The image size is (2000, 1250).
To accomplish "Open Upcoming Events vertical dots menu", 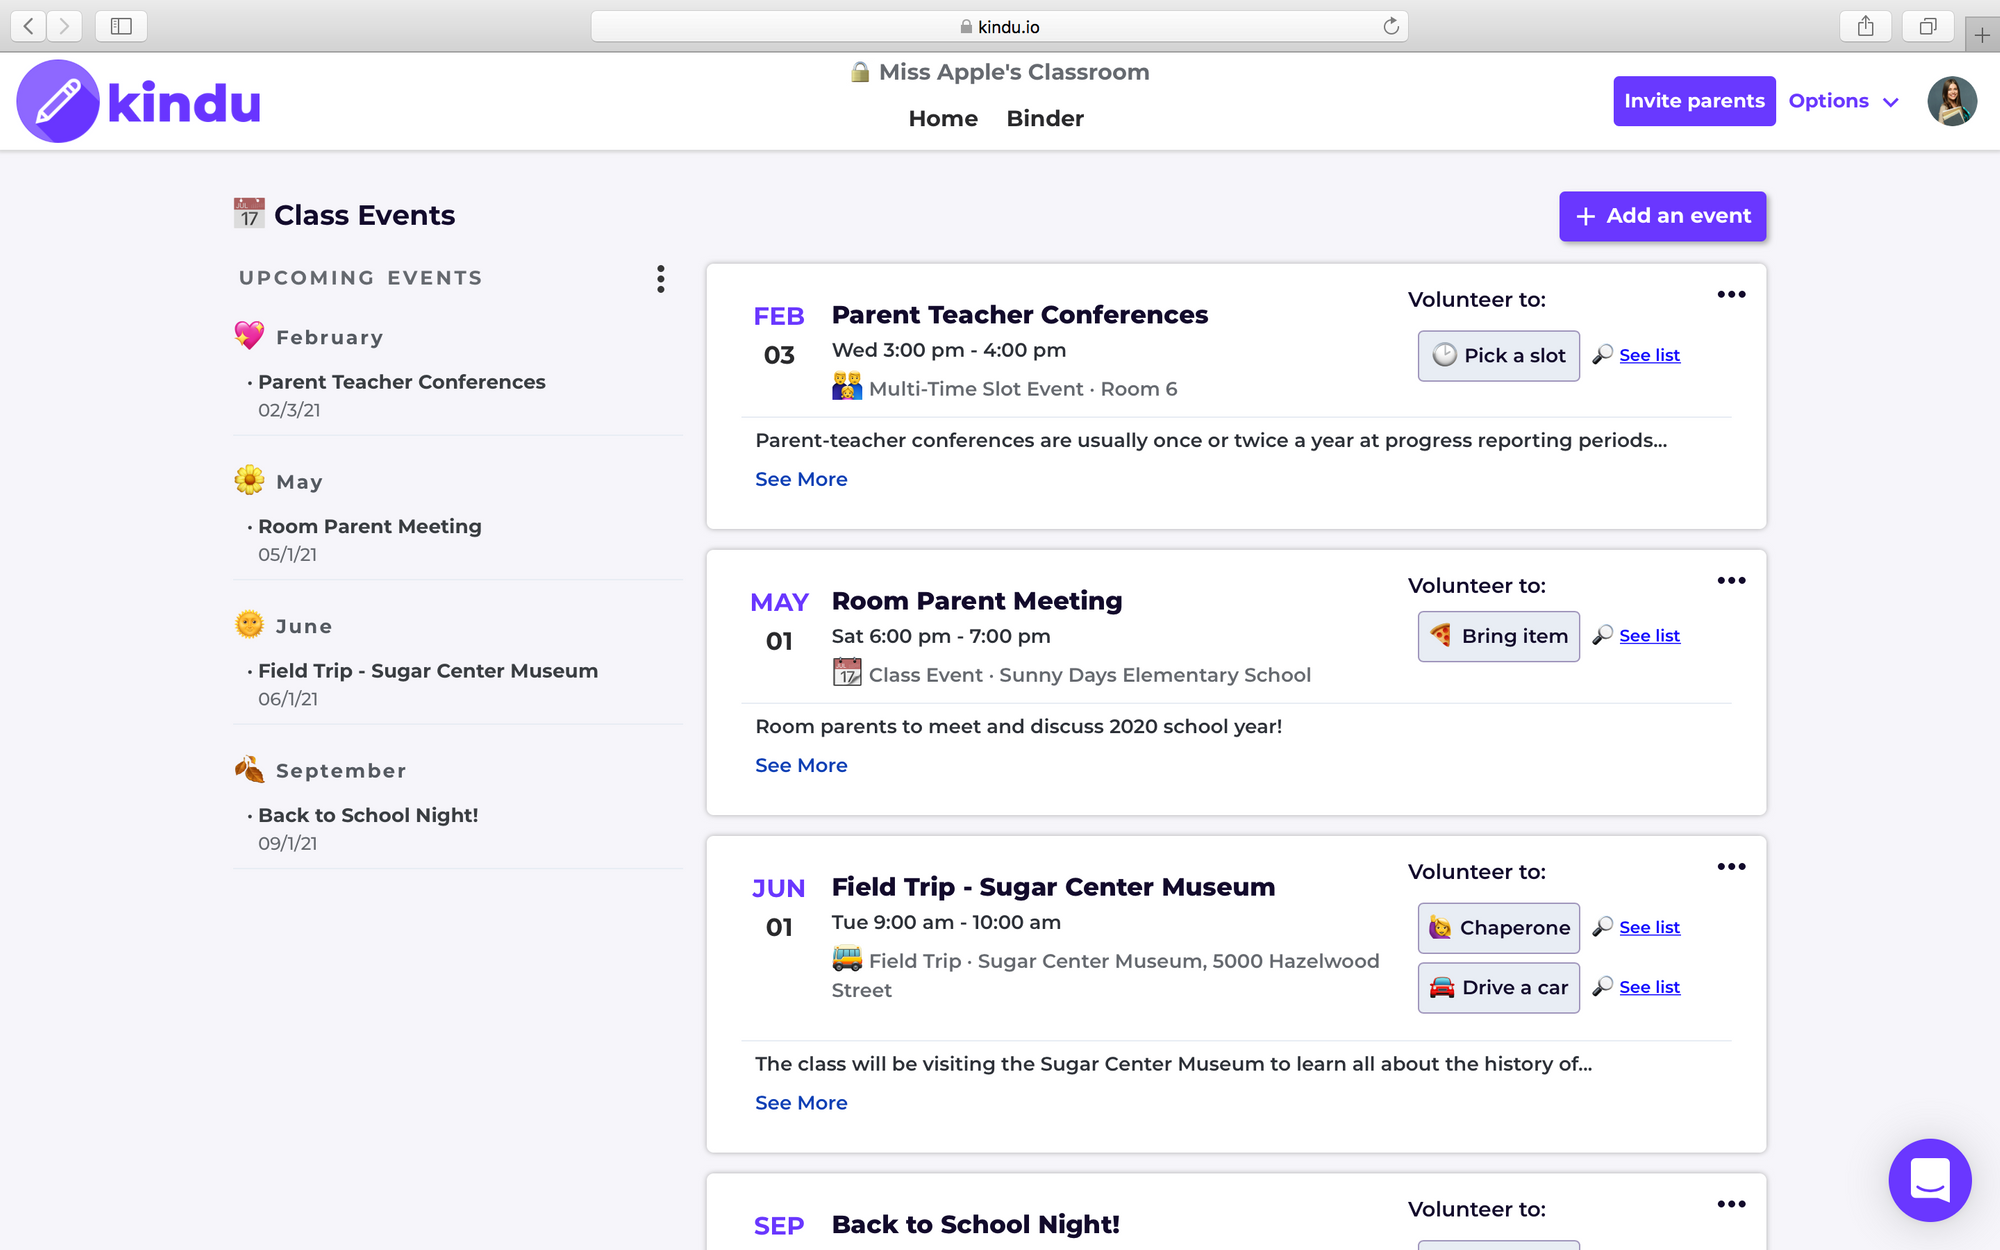I will (x=661, y=279).
